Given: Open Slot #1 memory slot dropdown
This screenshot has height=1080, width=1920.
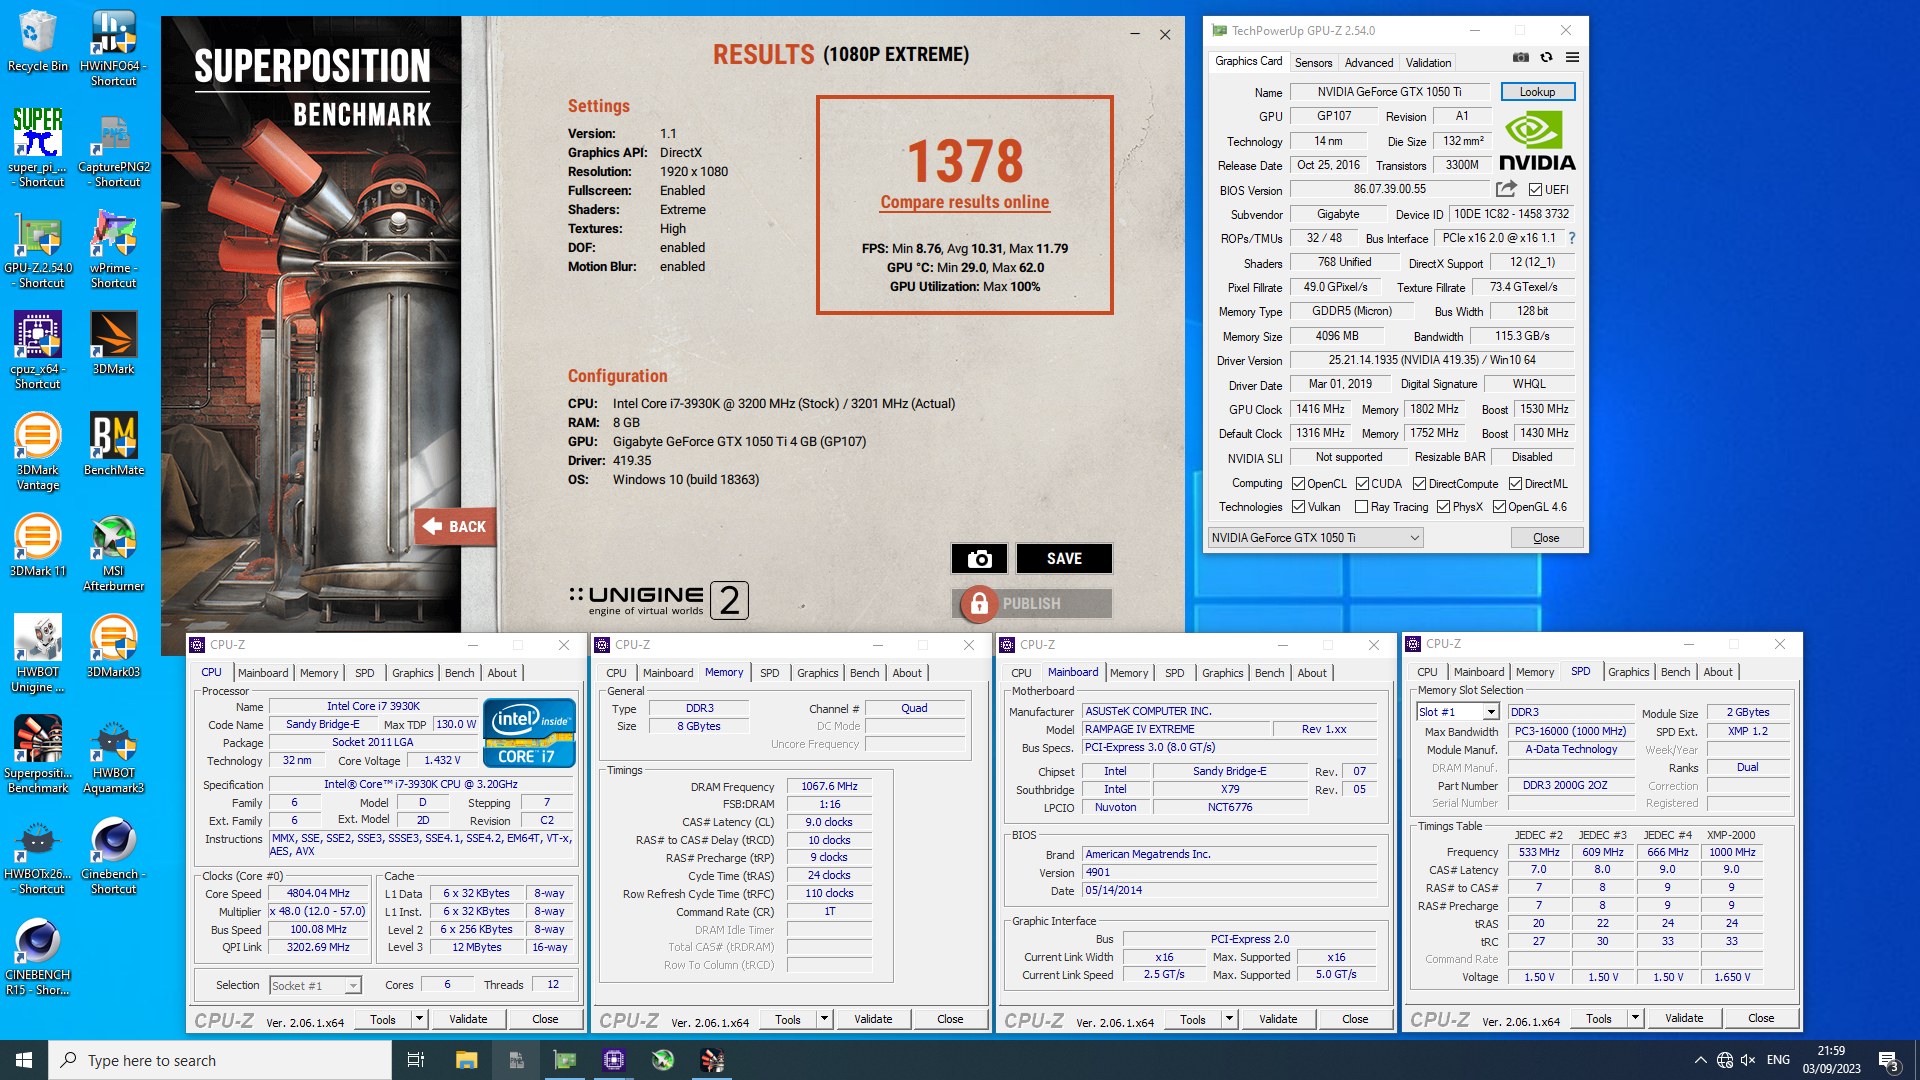Looking at the screenshot, I should click(x=1457, y=712).
